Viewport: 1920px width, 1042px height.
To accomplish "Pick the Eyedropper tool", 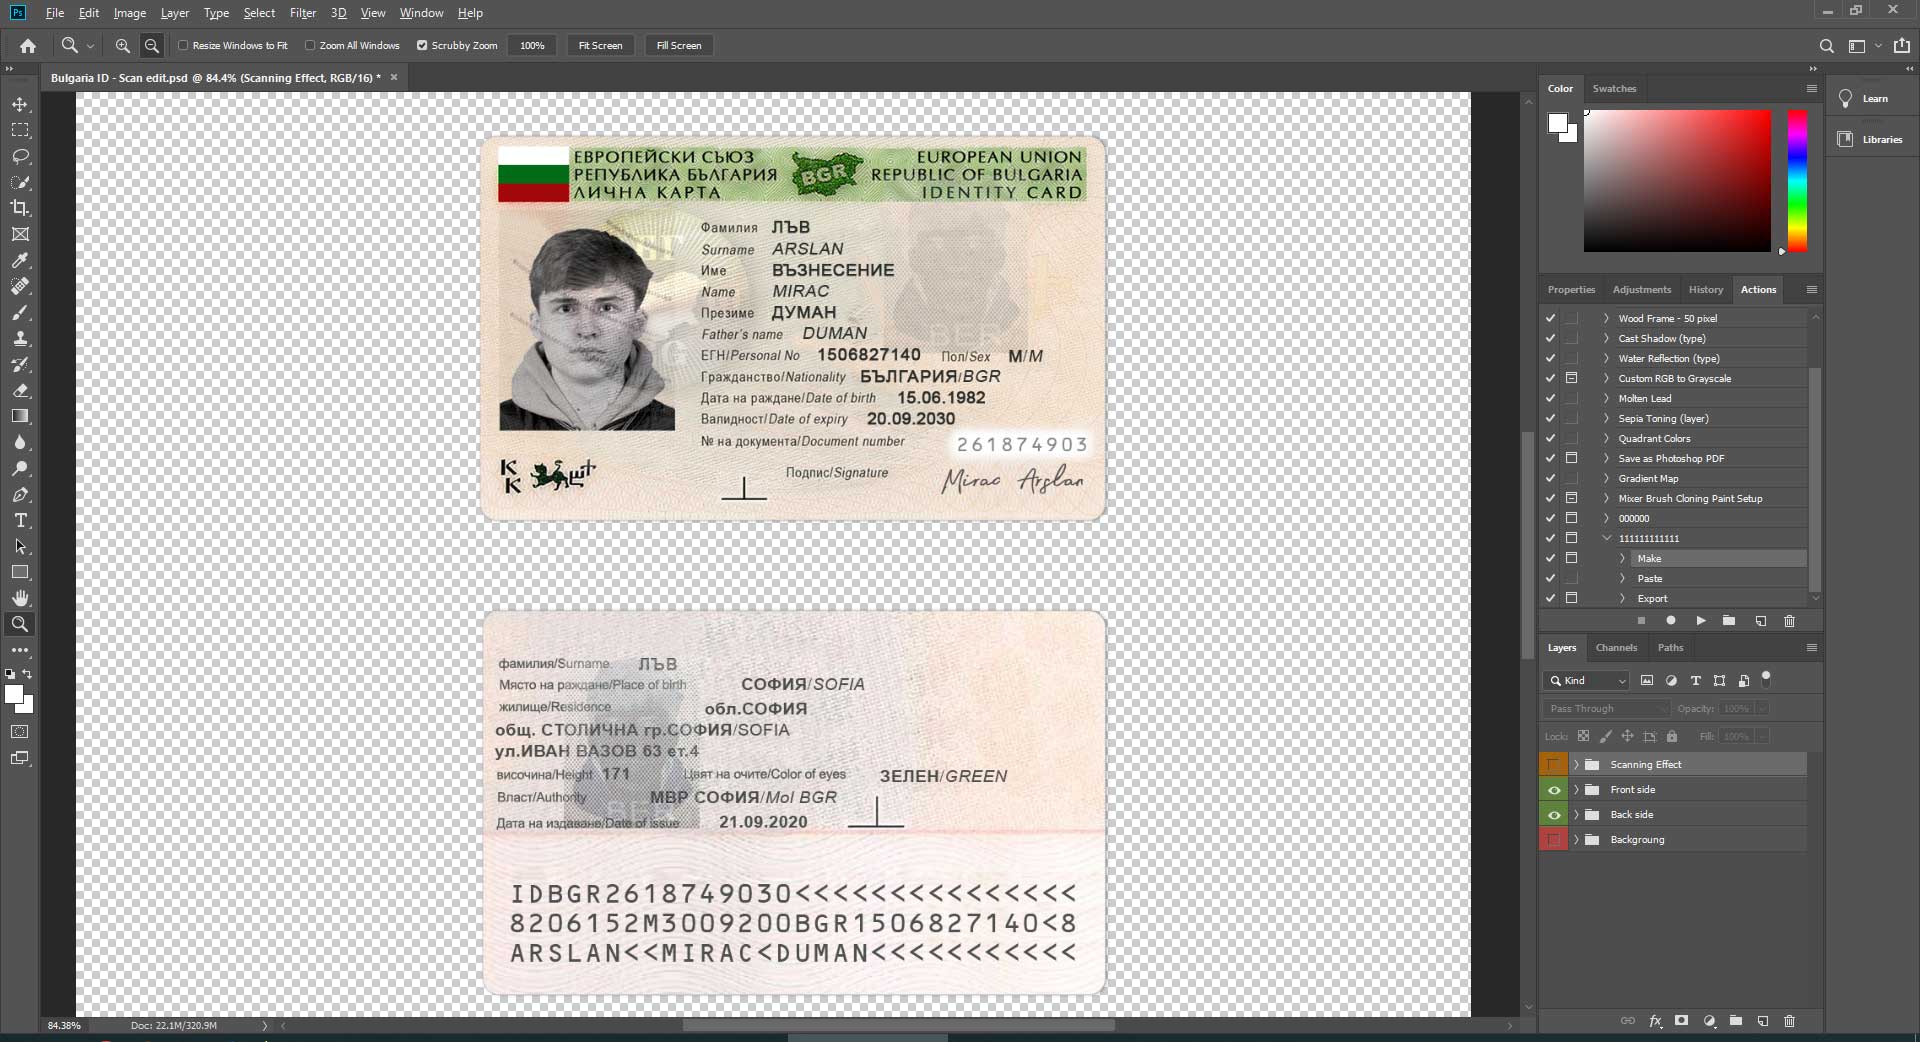I will tap(20, 260).
